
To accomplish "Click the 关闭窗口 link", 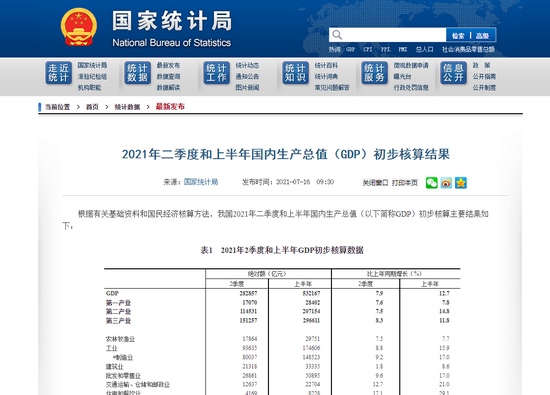I will point(375,183).
